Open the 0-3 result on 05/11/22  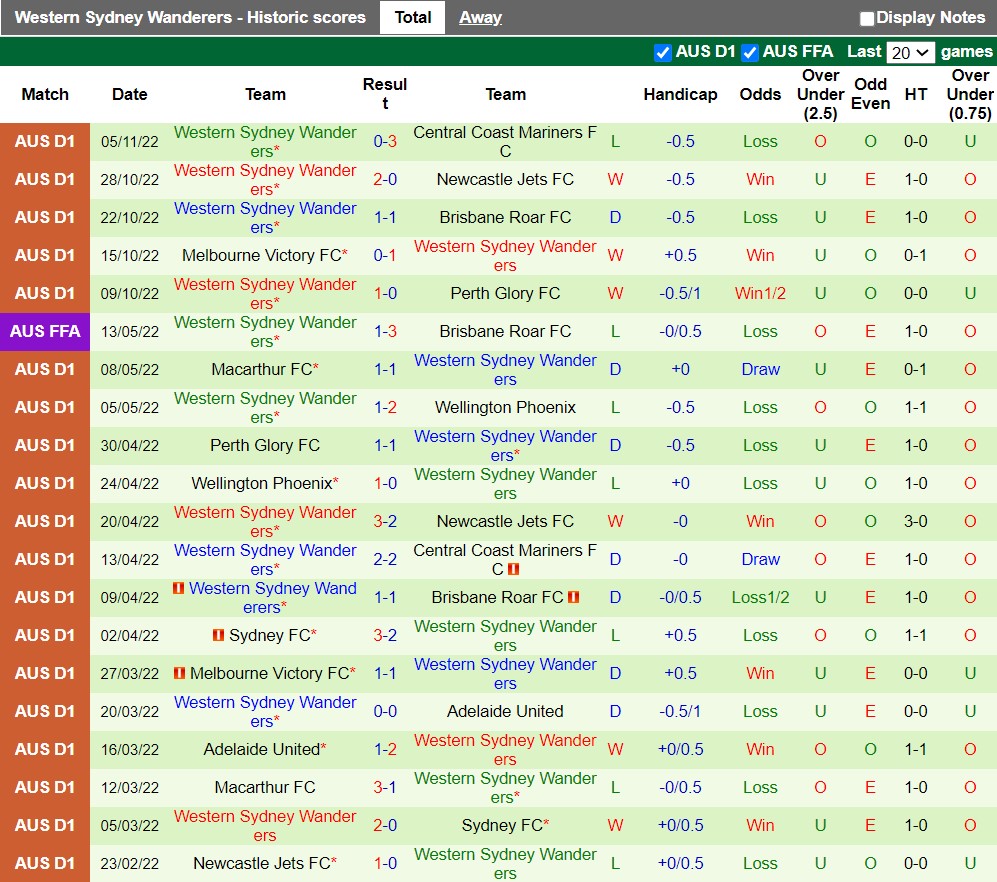point(385,141)
